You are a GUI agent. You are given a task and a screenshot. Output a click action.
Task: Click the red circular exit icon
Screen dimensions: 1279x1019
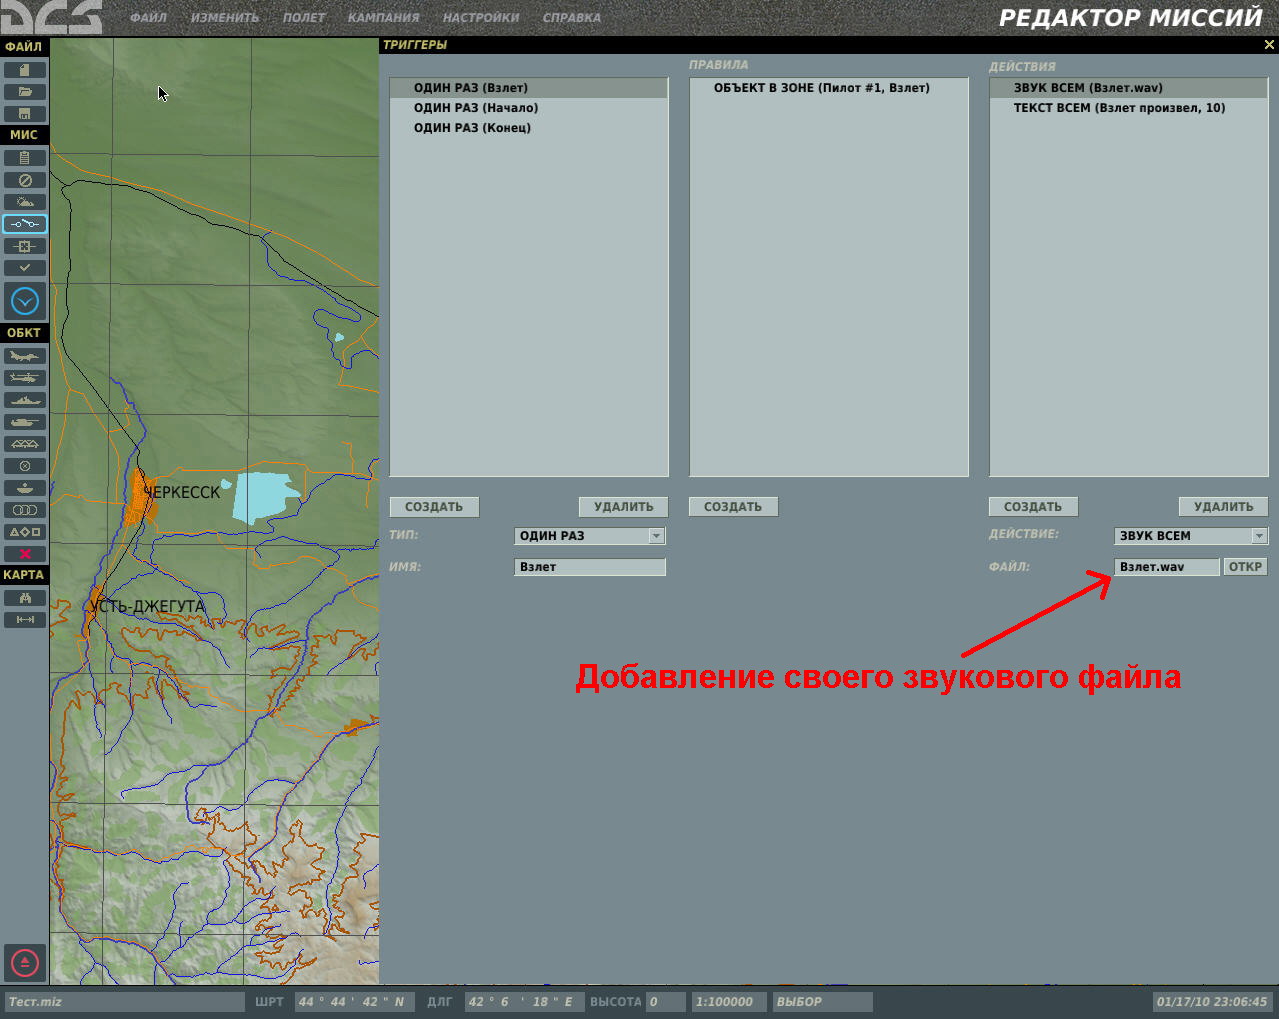tap(25, 963)
